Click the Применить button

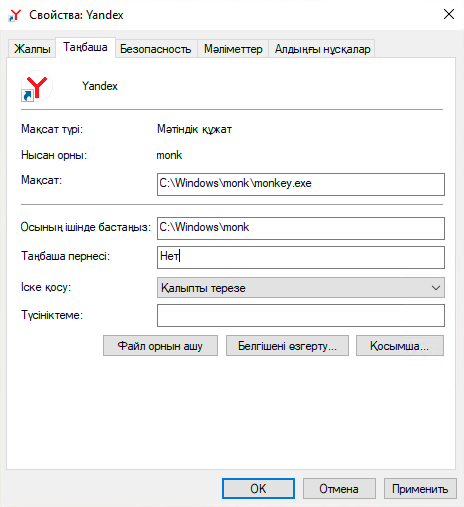tap(420, 489)
